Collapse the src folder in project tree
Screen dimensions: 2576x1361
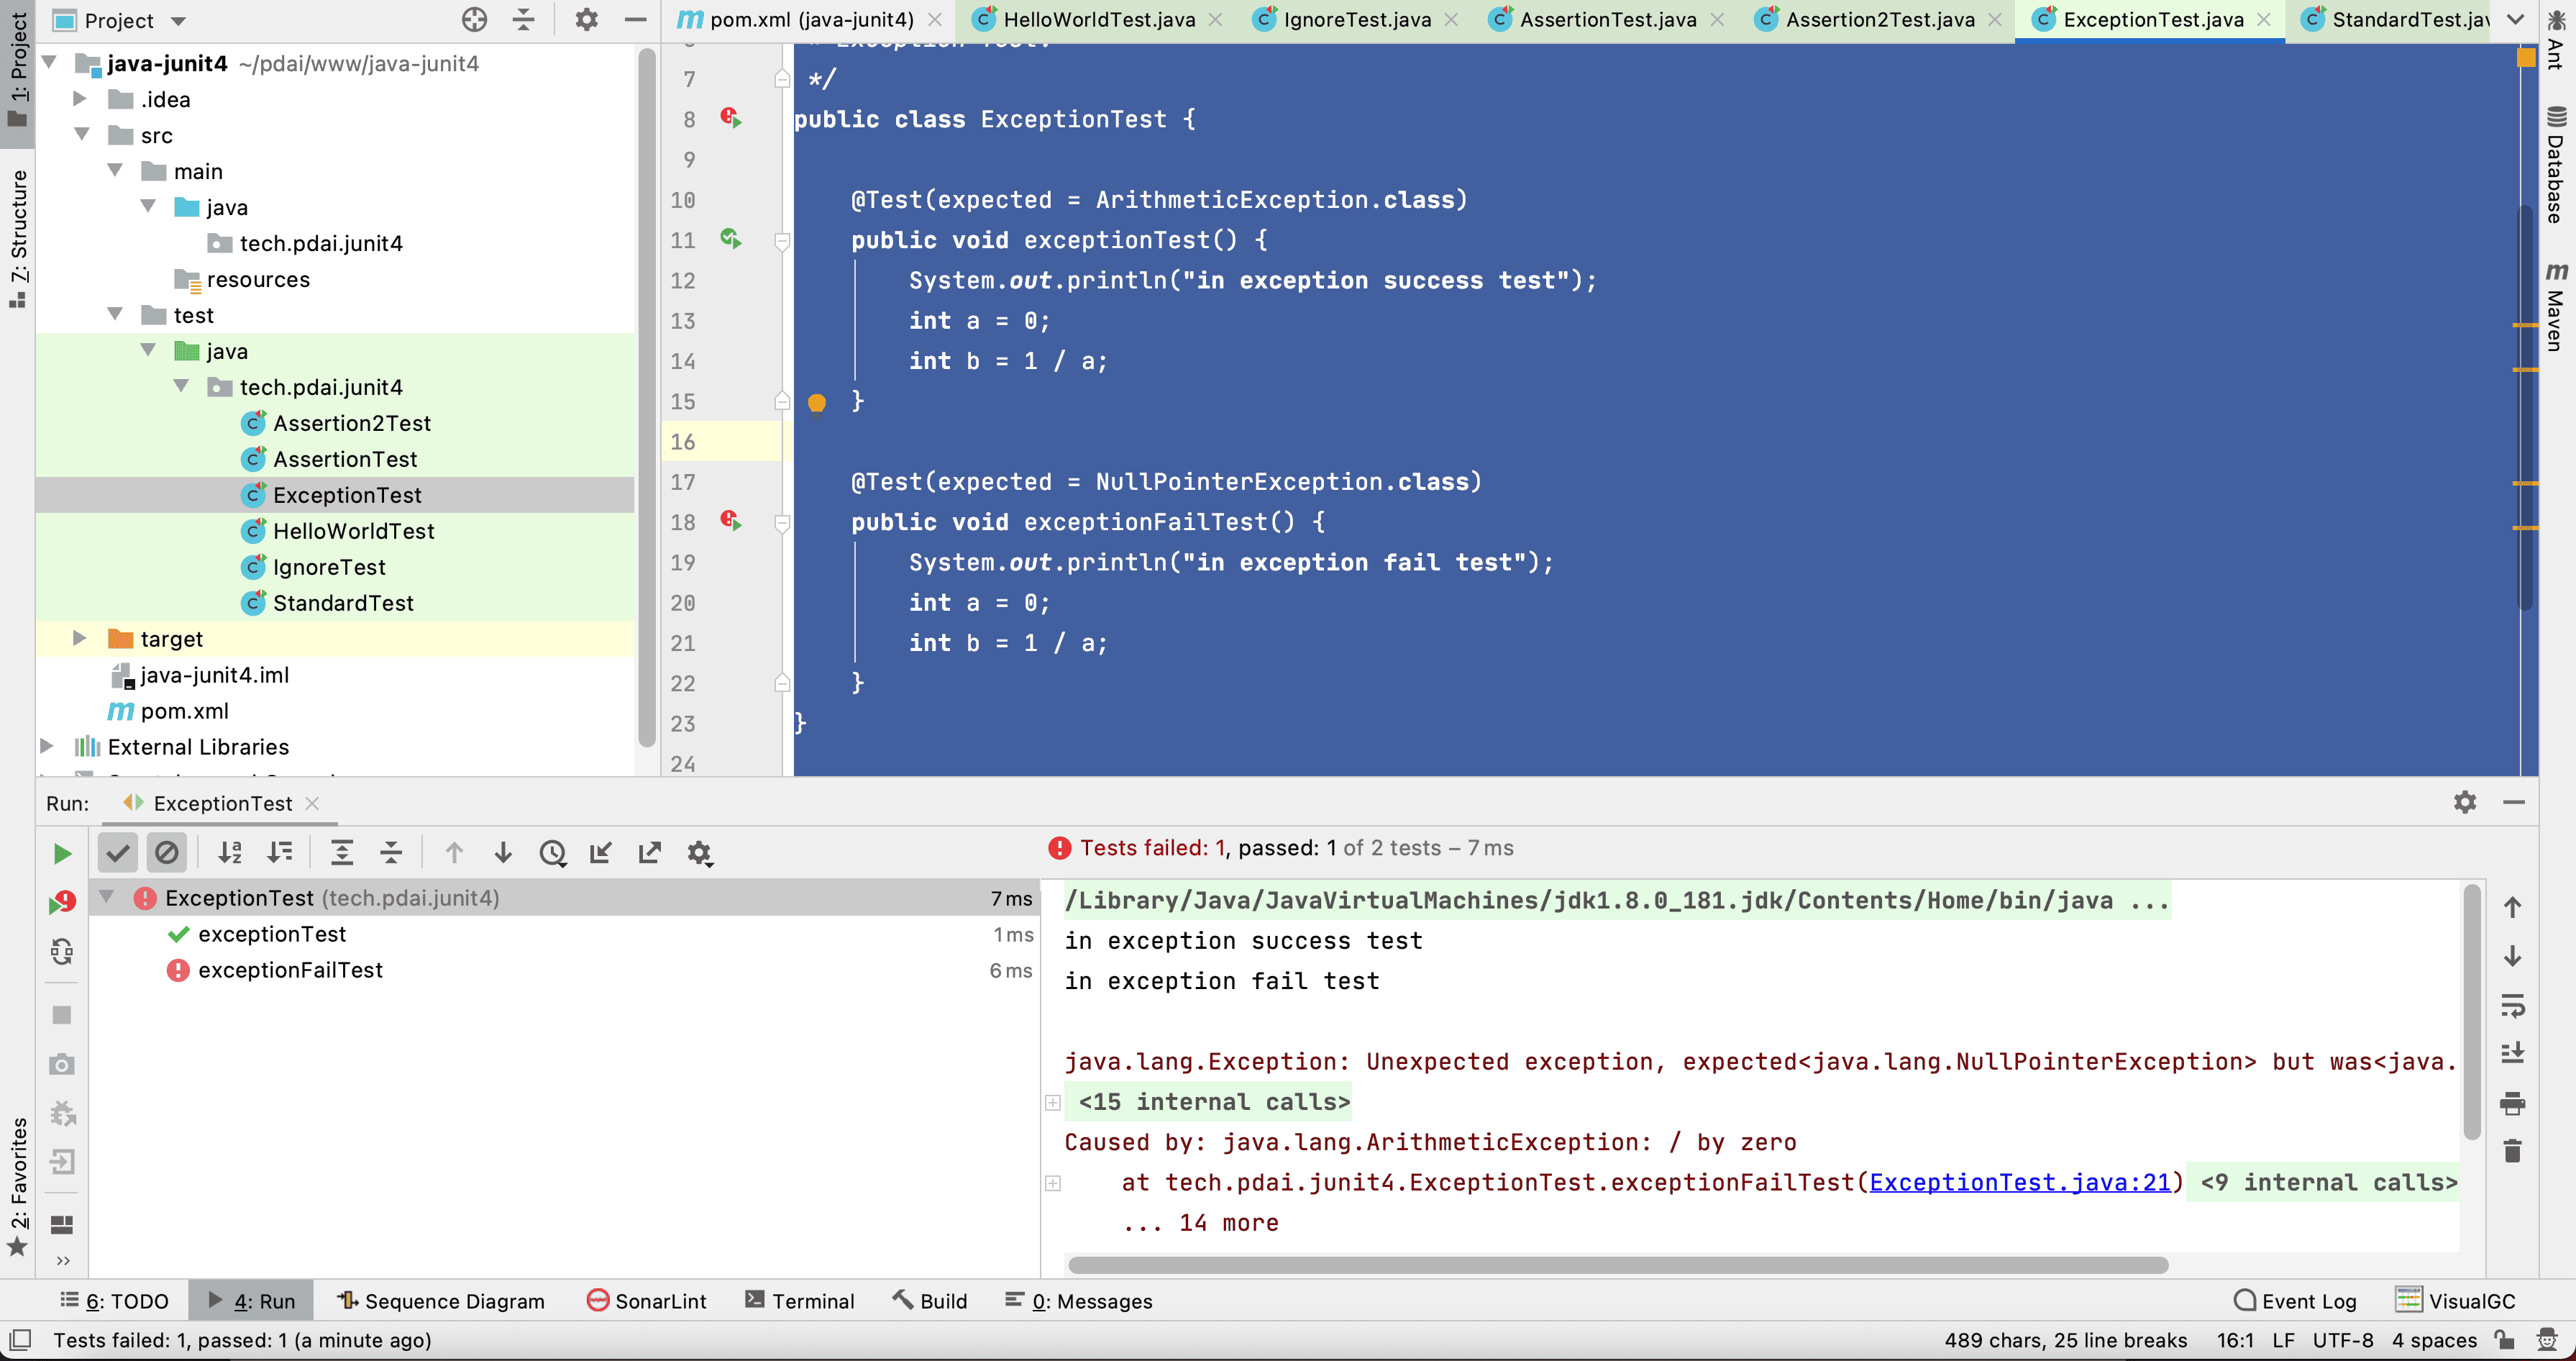pyautogui.click(x=82, y=135)
